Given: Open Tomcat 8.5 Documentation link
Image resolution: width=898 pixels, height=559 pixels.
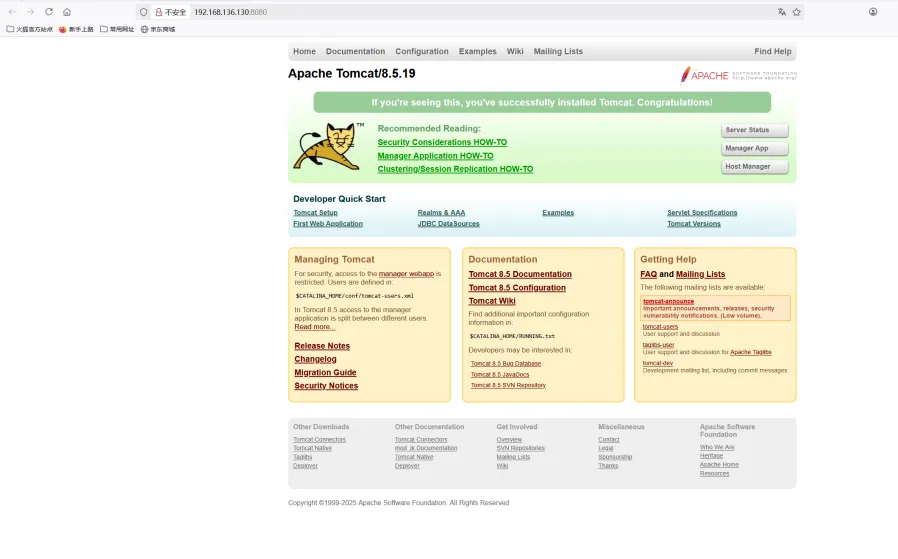Looking at the screenshot, I should pos(520,274).
